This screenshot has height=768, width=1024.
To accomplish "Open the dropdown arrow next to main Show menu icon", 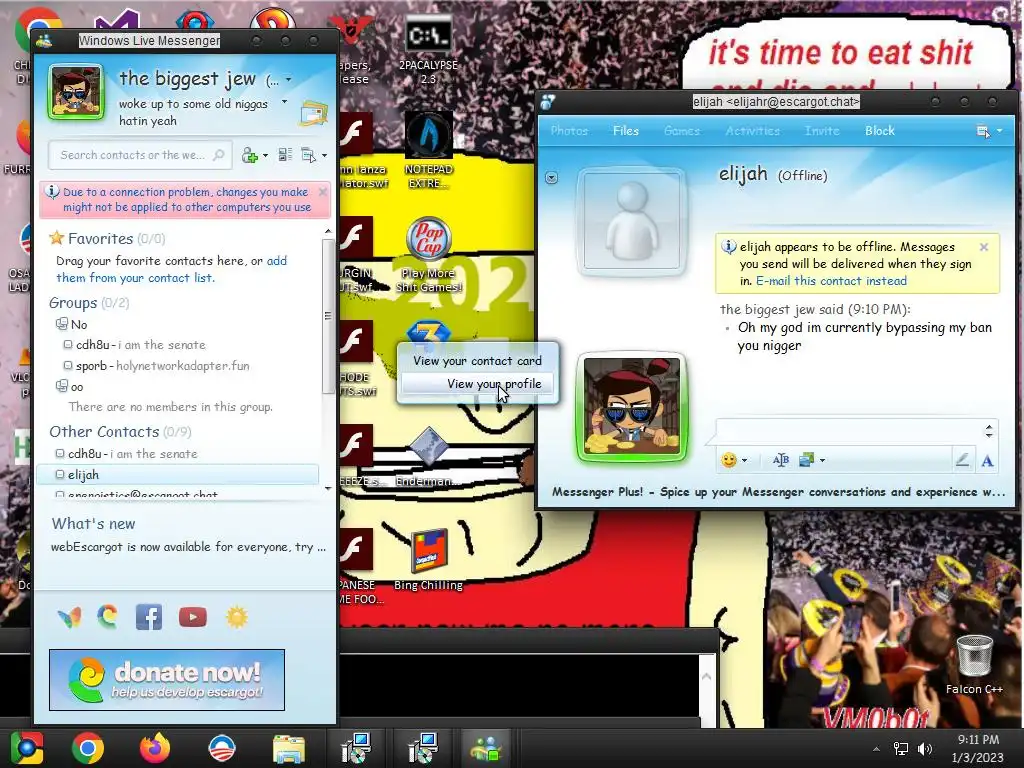I will coord(324,155).
